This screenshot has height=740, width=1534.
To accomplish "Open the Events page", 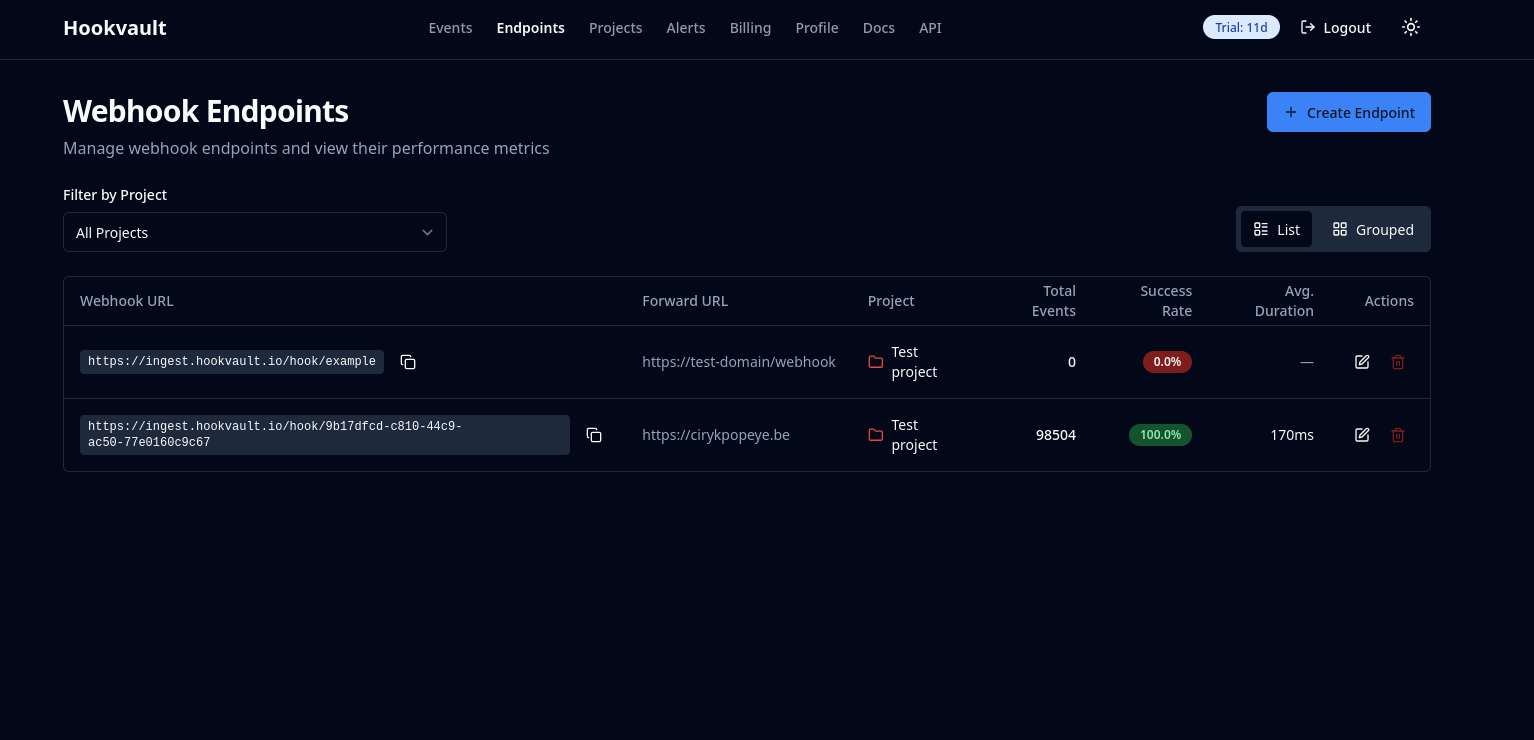I will (x=450, y=28).
